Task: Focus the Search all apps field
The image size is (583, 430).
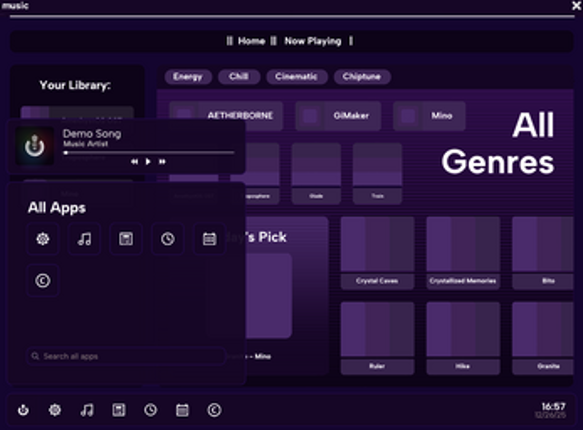Action: (x=126, y=356)
